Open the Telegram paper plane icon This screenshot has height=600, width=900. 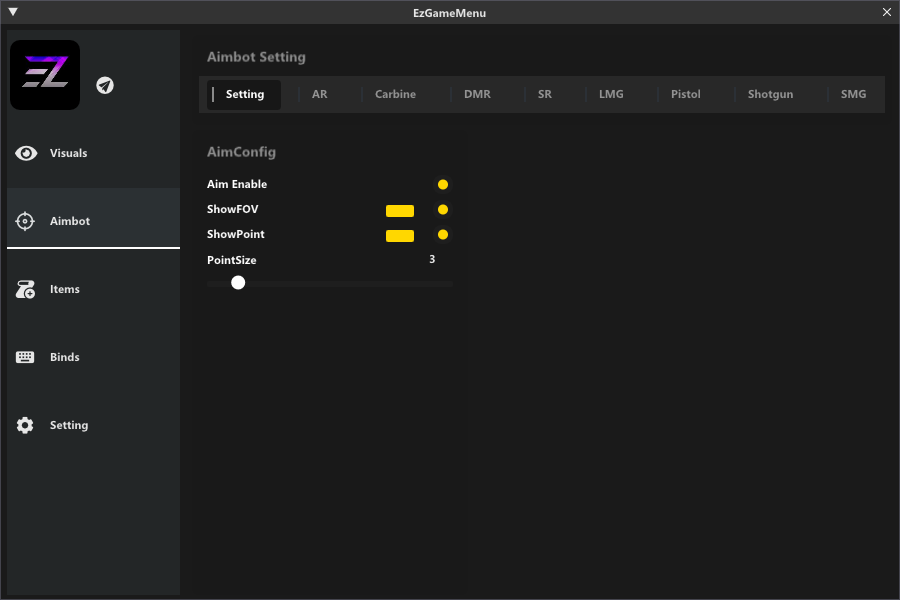104,86
